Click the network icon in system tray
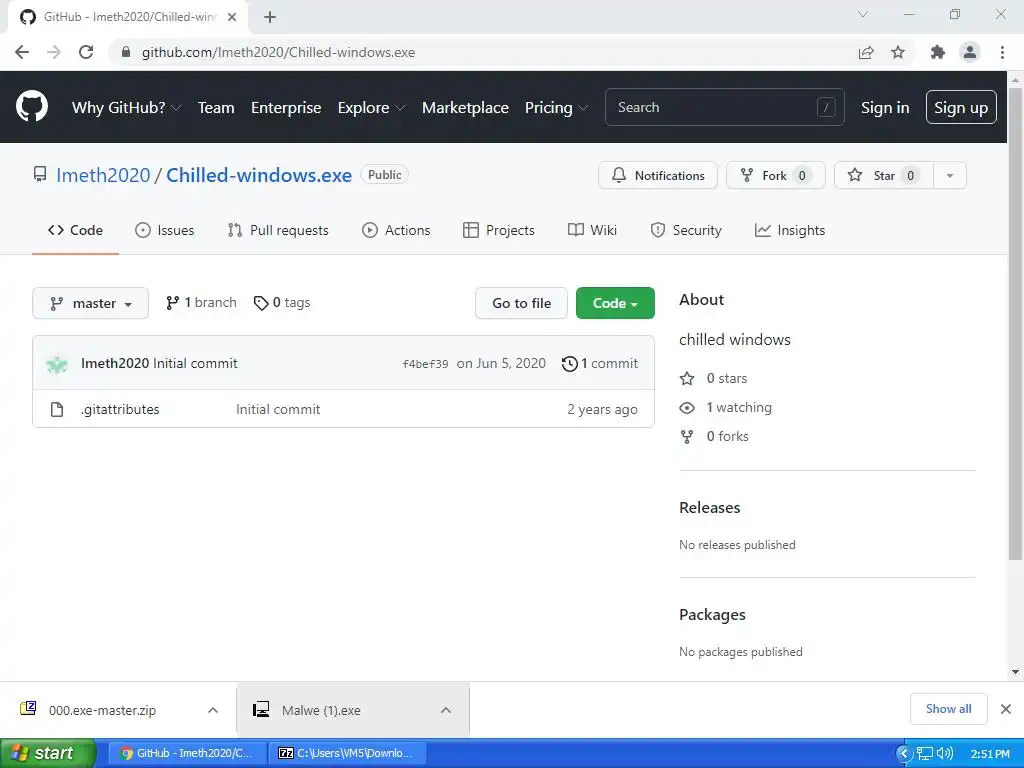Image resolution: width=1024 pixels, height=768 pixels. (925, 753)
